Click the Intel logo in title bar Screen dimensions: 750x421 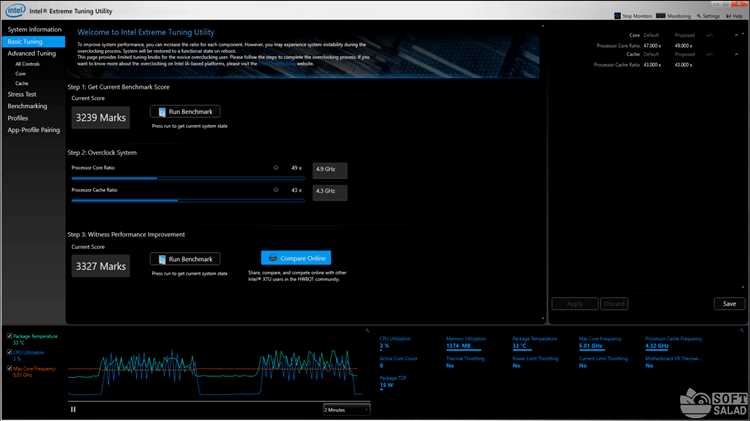pyautogui.click(x=15, y=10)
